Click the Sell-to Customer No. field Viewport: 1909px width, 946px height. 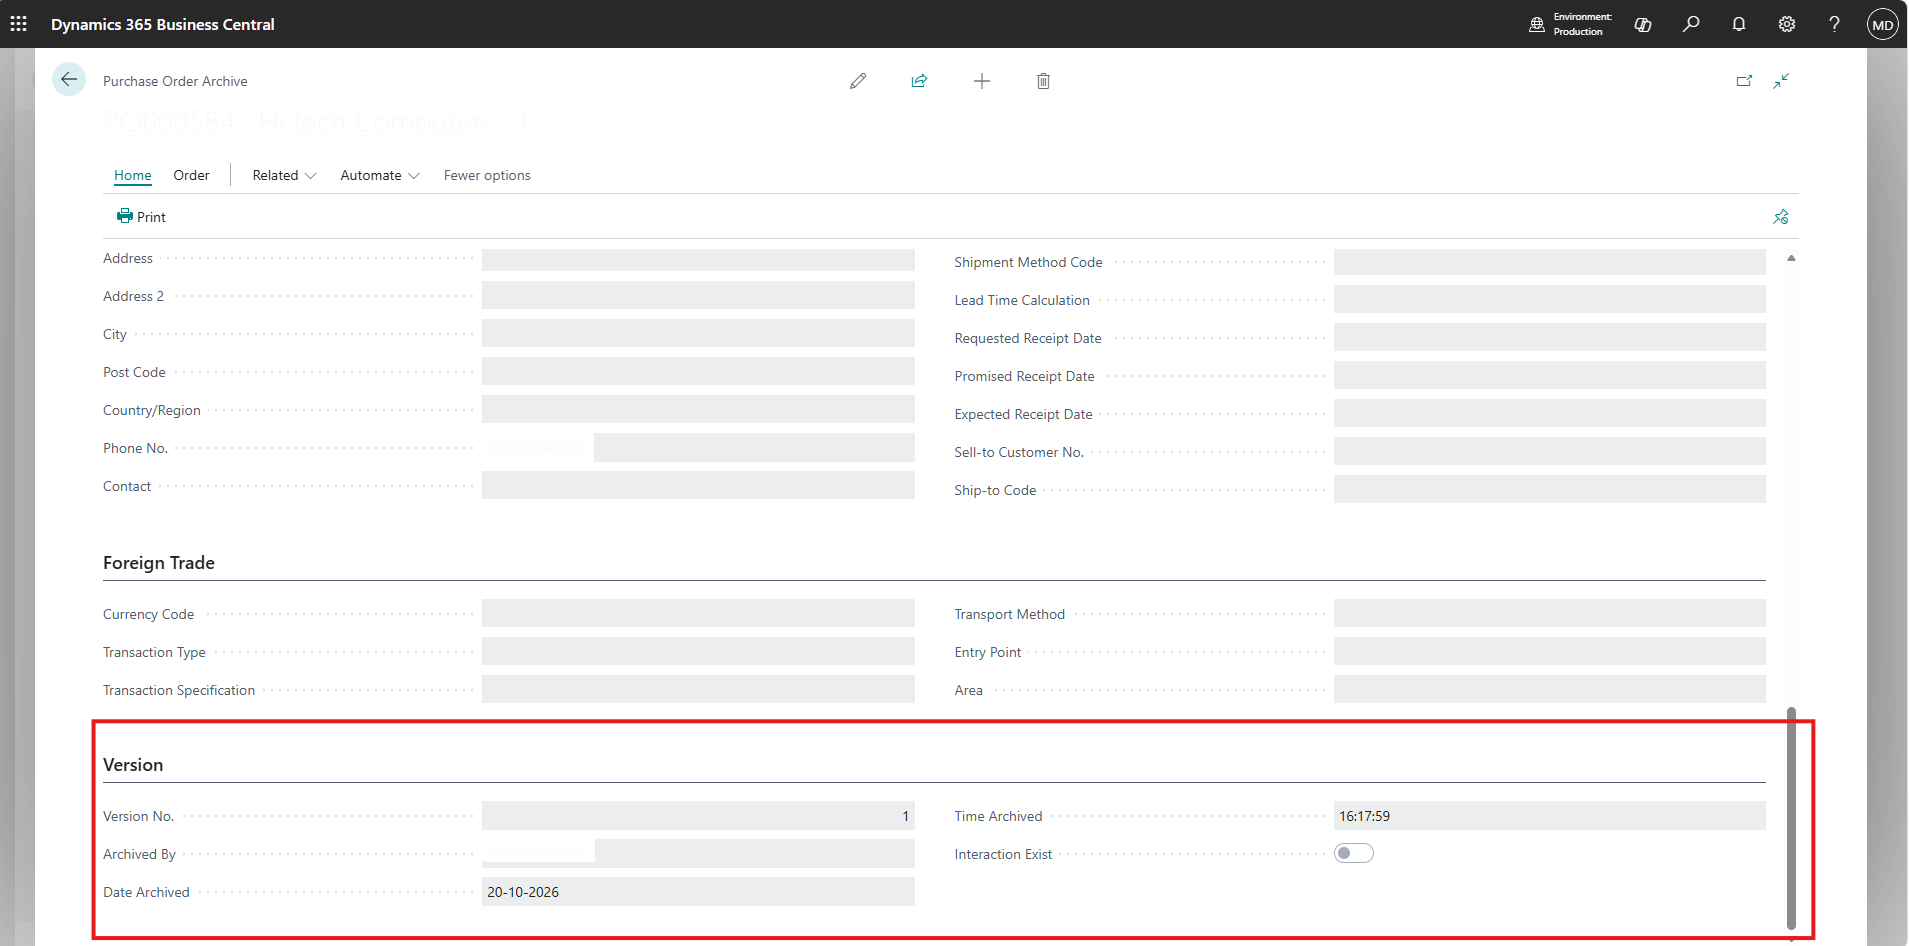(1549, 452)
